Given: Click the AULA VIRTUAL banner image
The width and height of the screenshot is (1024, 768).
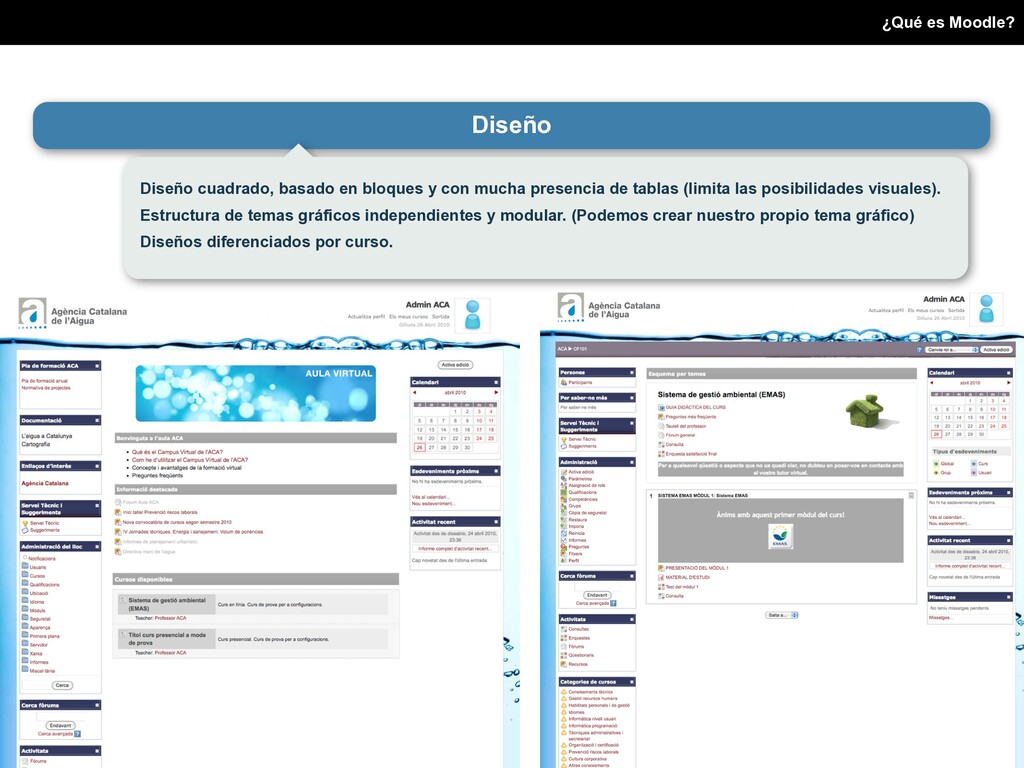Looking at the screenshot, I should (255, 393).
